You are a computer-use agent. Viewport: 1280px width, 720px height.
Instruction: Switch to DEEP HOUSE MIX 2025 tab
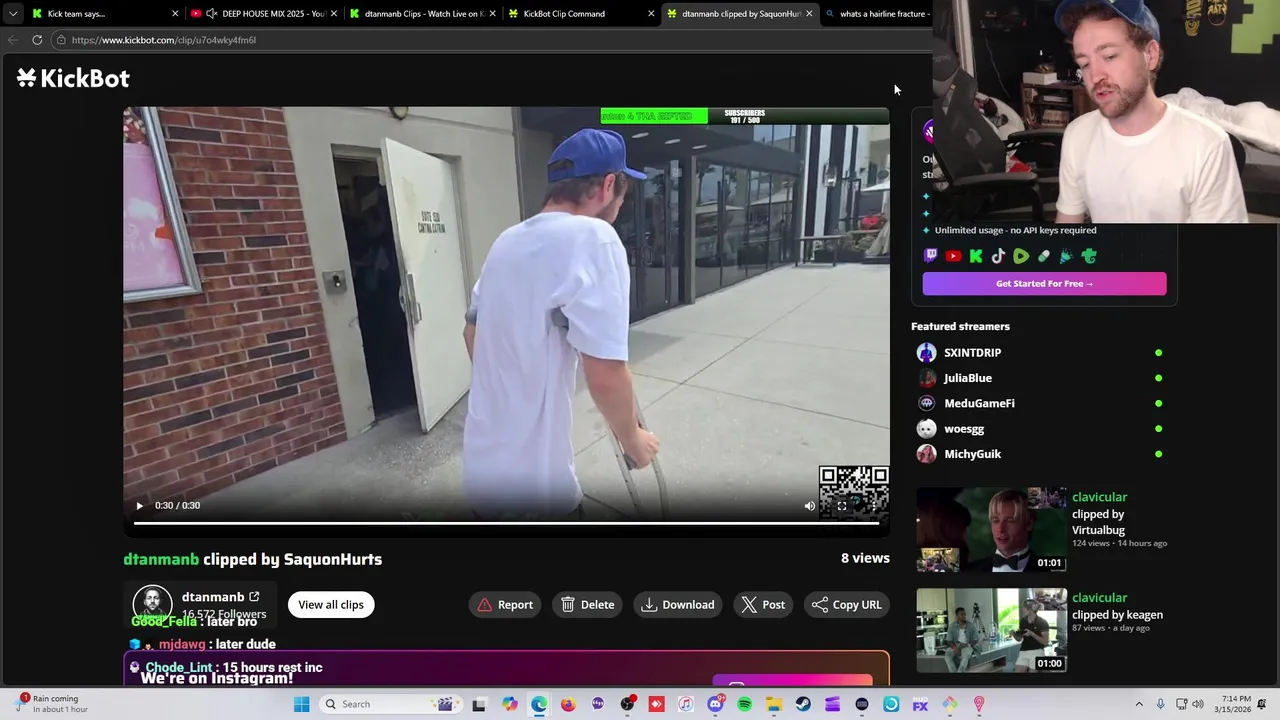[x=263, y=13]
